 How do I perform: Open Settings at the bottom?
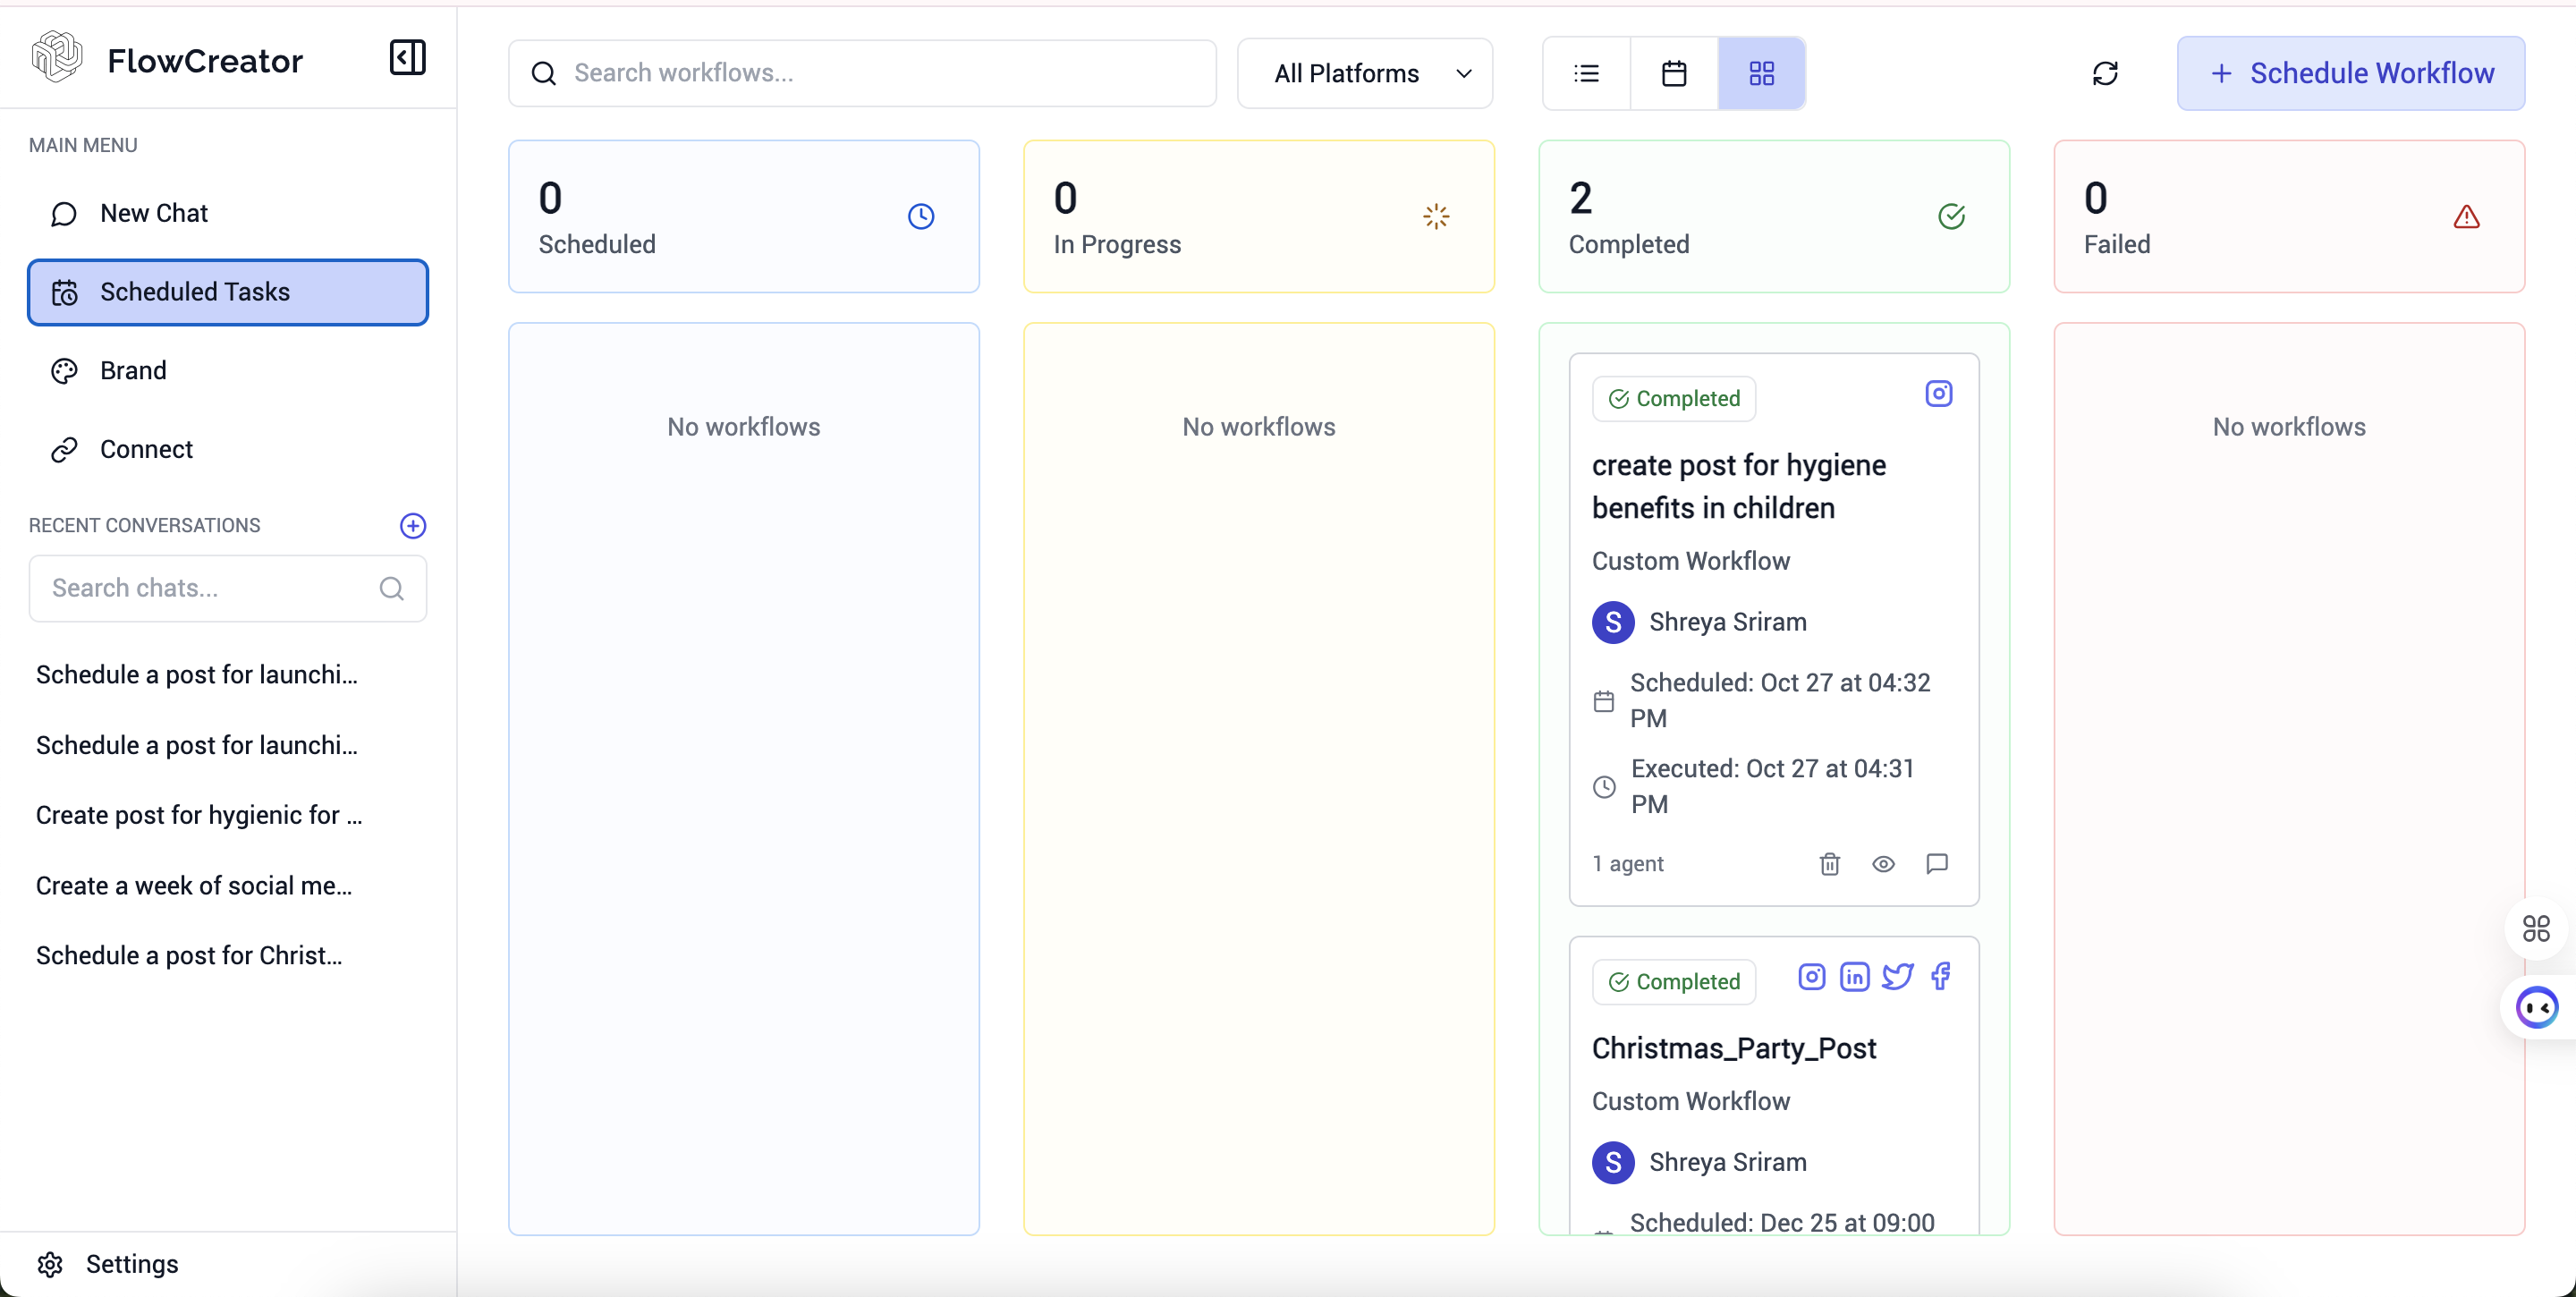107,1263
